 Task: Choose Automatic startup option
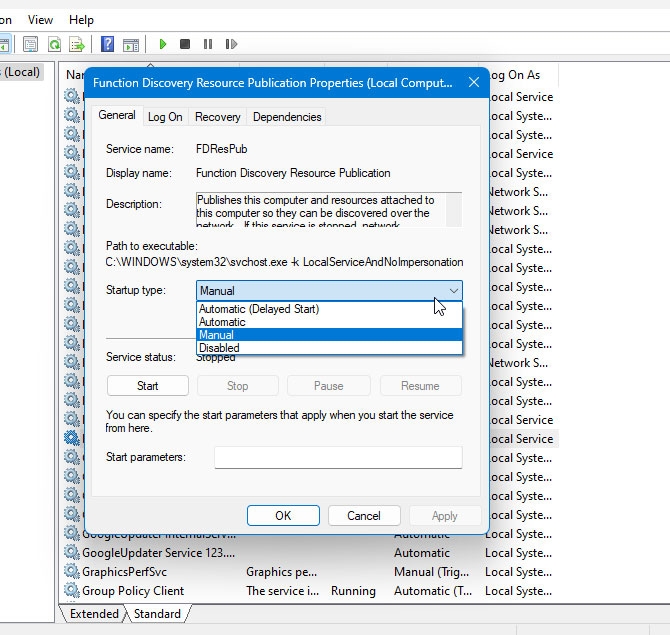(329, 322)
